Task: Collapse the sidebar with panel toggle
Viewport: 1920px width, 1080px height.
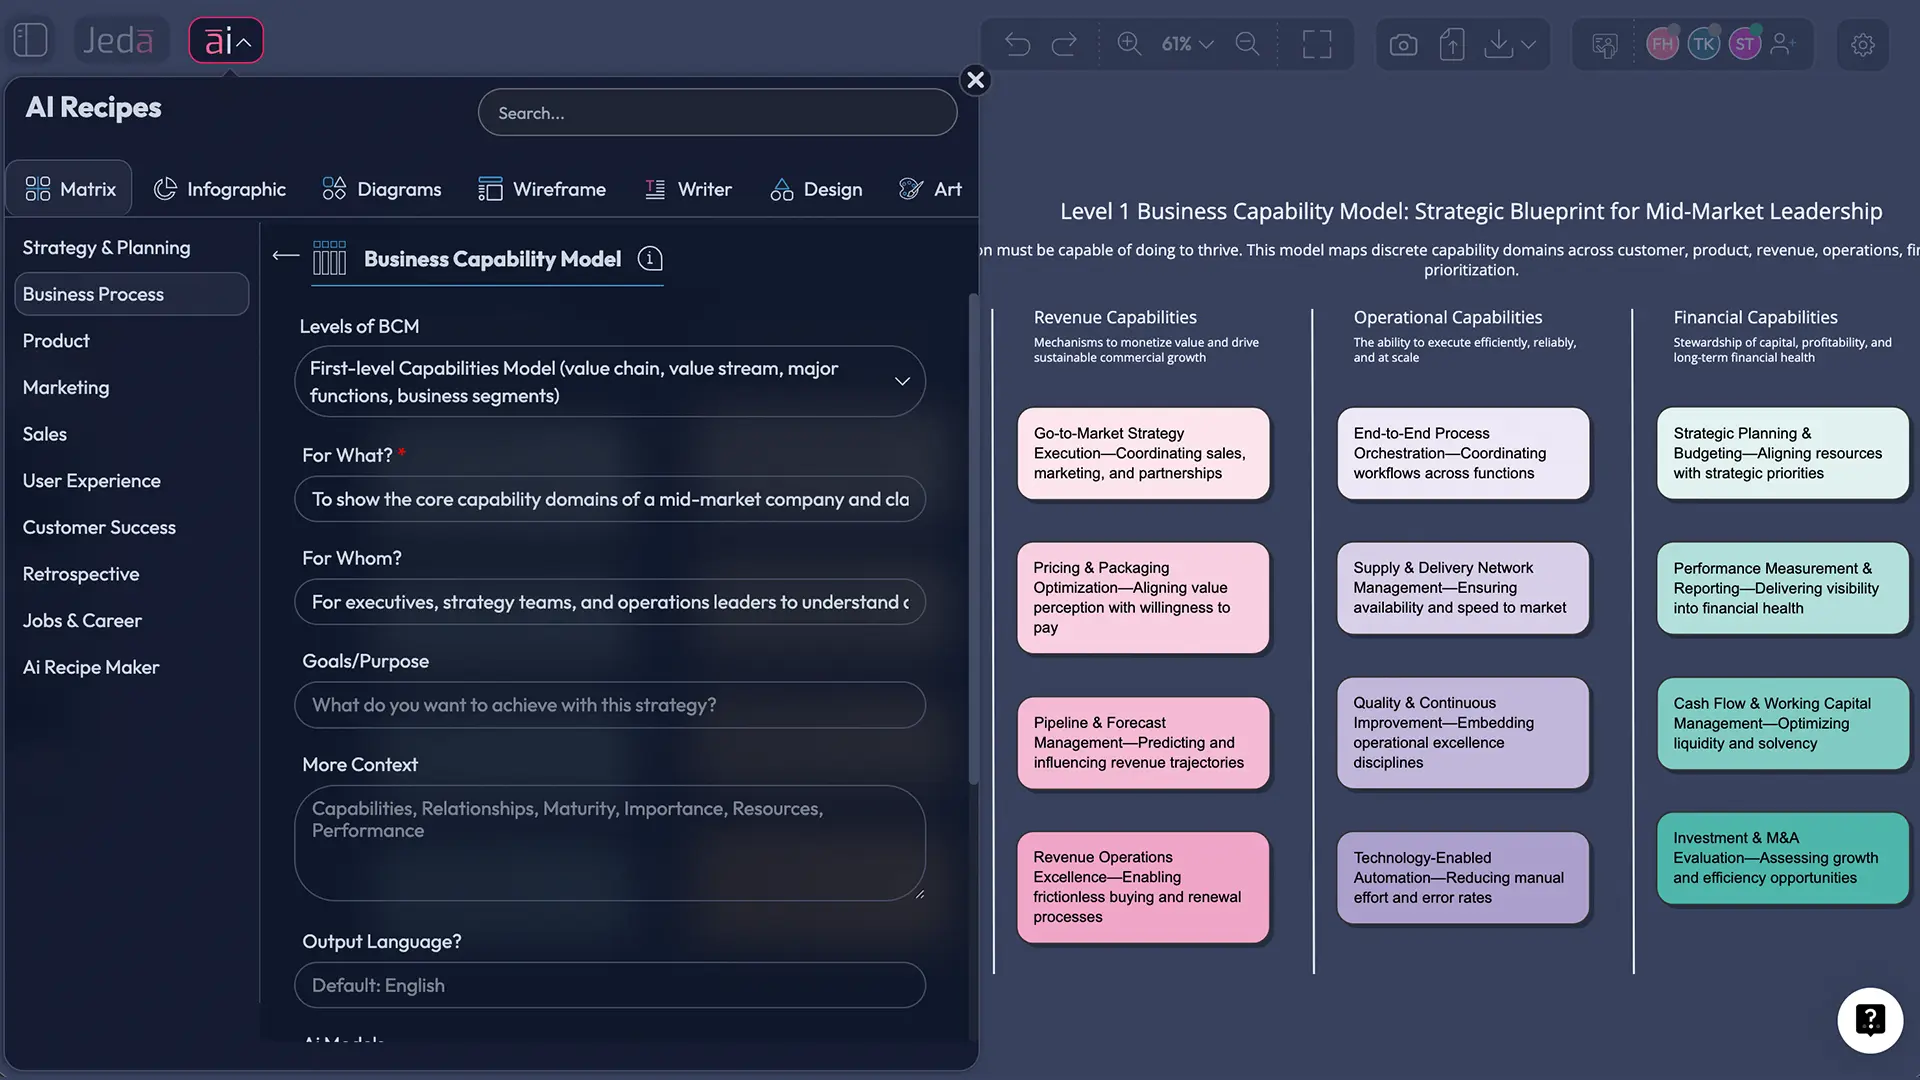Action: coord(30,39)
